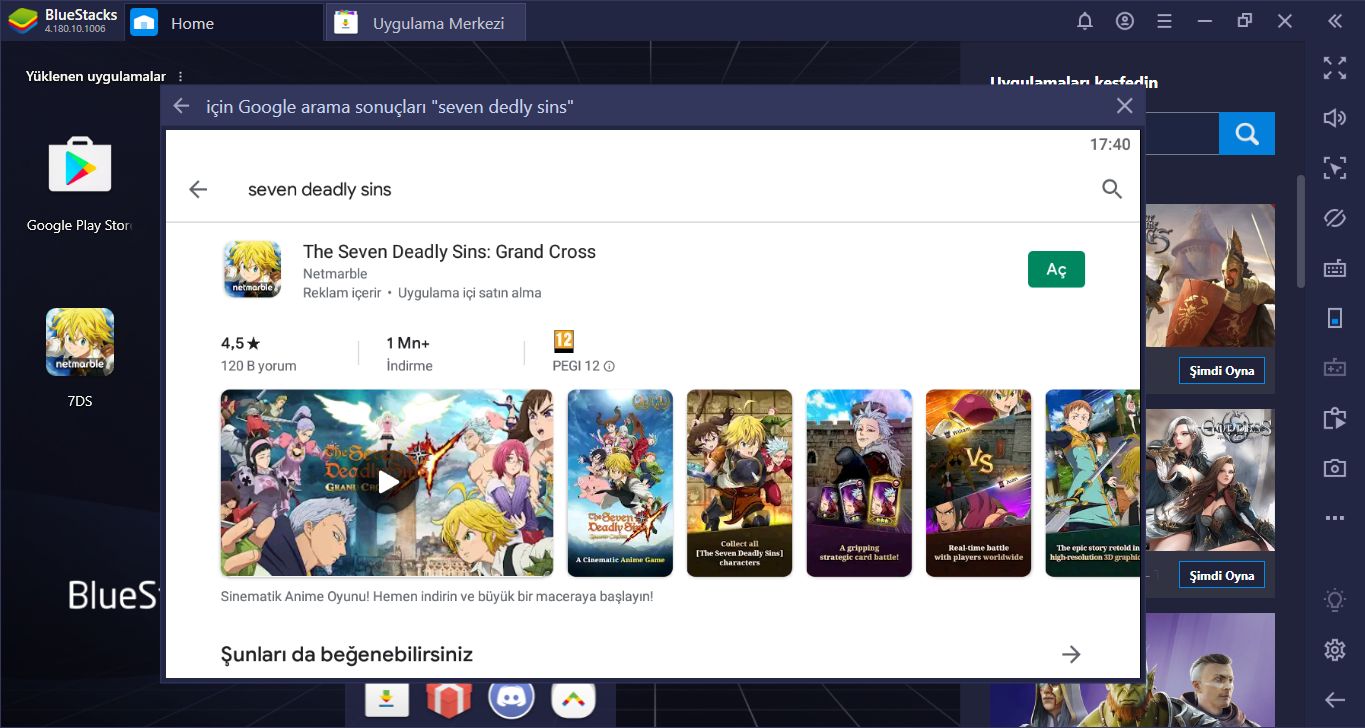Click the media folder play icon in toolbar
The height and width of the screenshot is (728, 1365).
point(1335,418)
